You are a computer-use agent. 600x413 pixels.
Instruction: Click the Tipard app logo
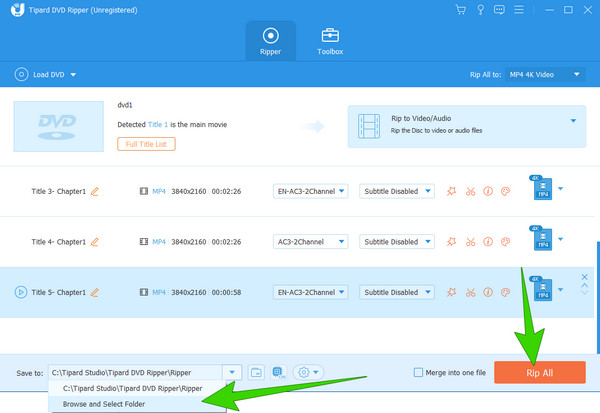(17, 10)
